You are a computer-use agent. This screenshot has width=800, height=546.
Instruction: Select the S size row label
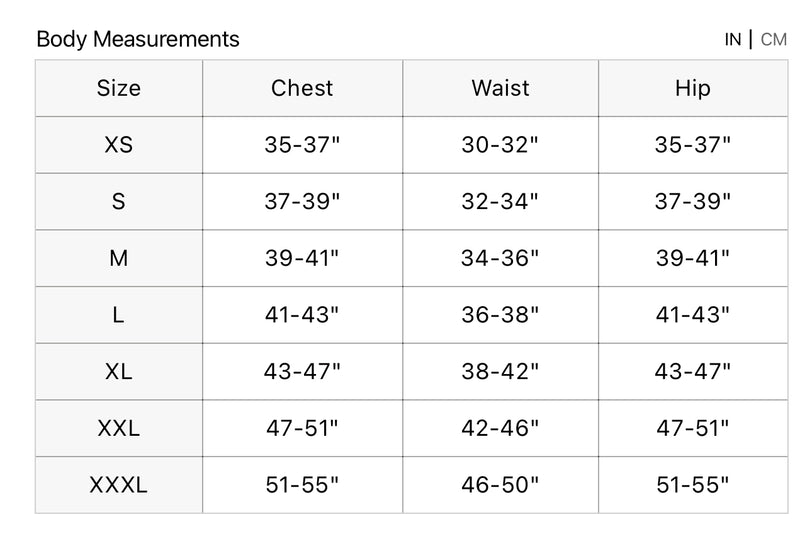click(119, 202)
